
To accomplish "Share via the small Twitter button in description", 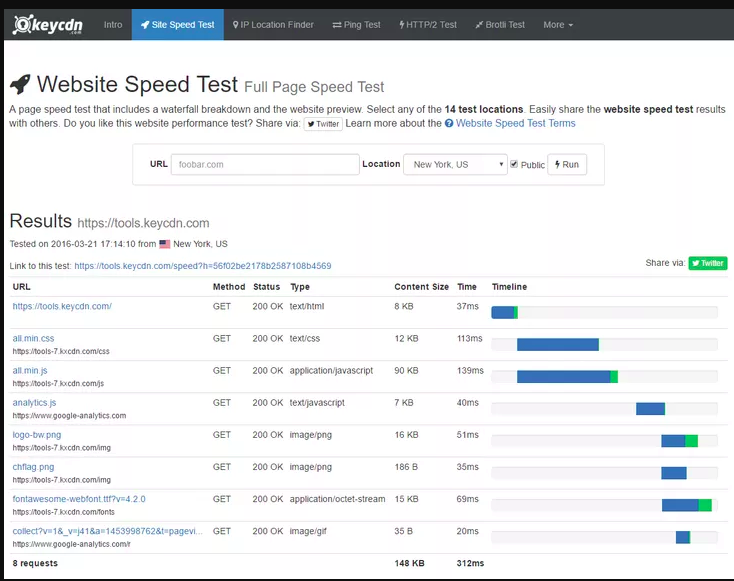I will pos(323,124).
